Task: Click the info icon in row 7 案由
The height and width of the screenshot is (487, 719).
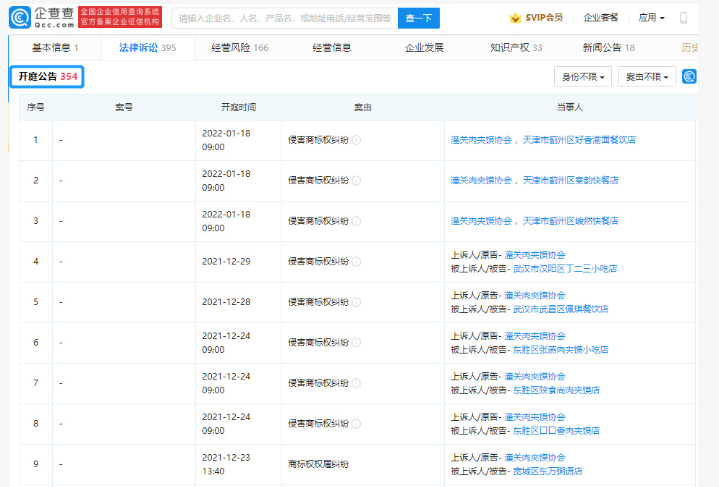Action: [356, 383]
